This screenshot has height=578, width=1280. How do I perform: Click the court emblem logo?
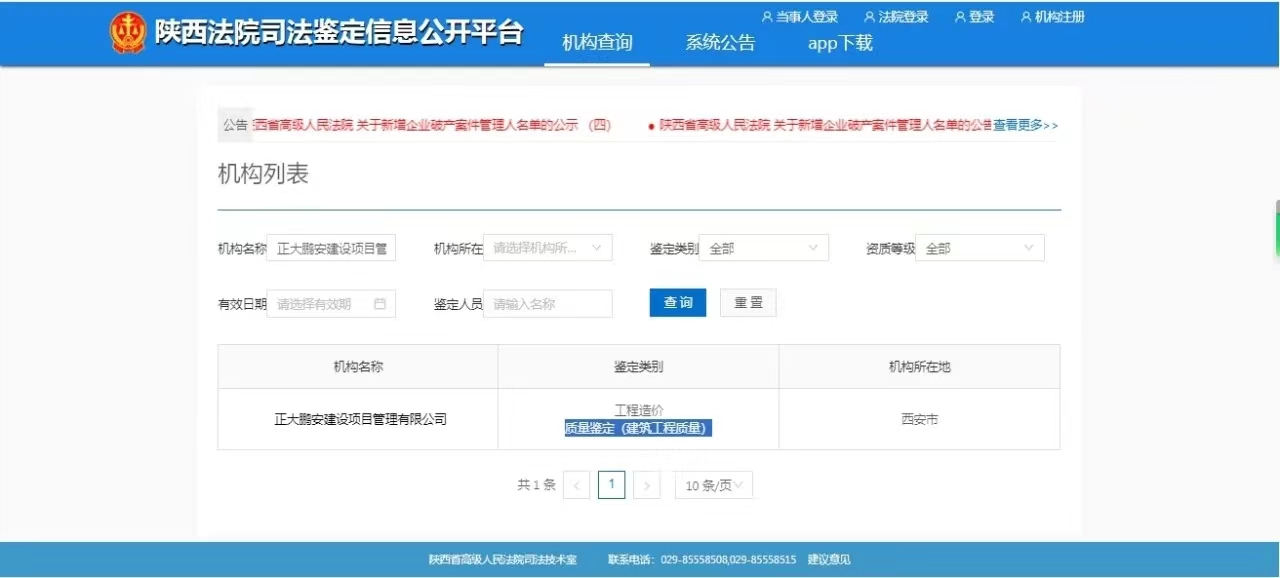pos(128,33)
